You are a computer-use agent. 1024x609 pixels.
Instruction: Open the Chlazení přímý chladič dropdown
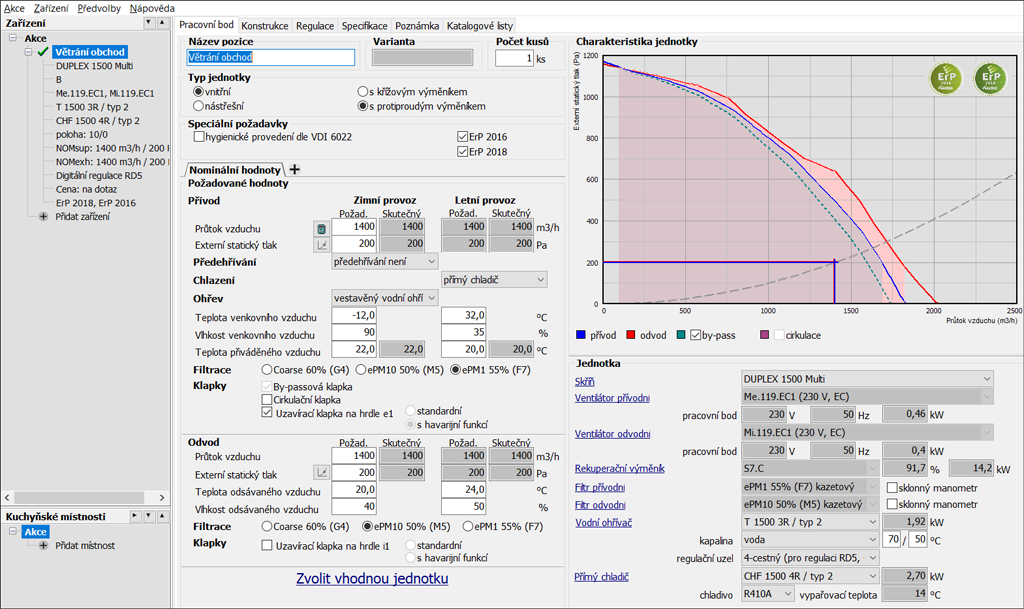coord(494,279)
